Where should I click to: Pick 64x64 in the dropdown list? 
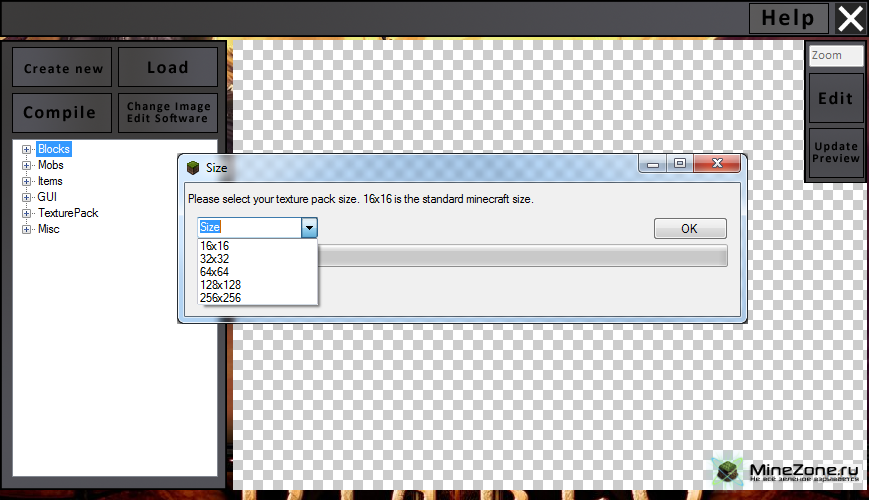point(214,272)
